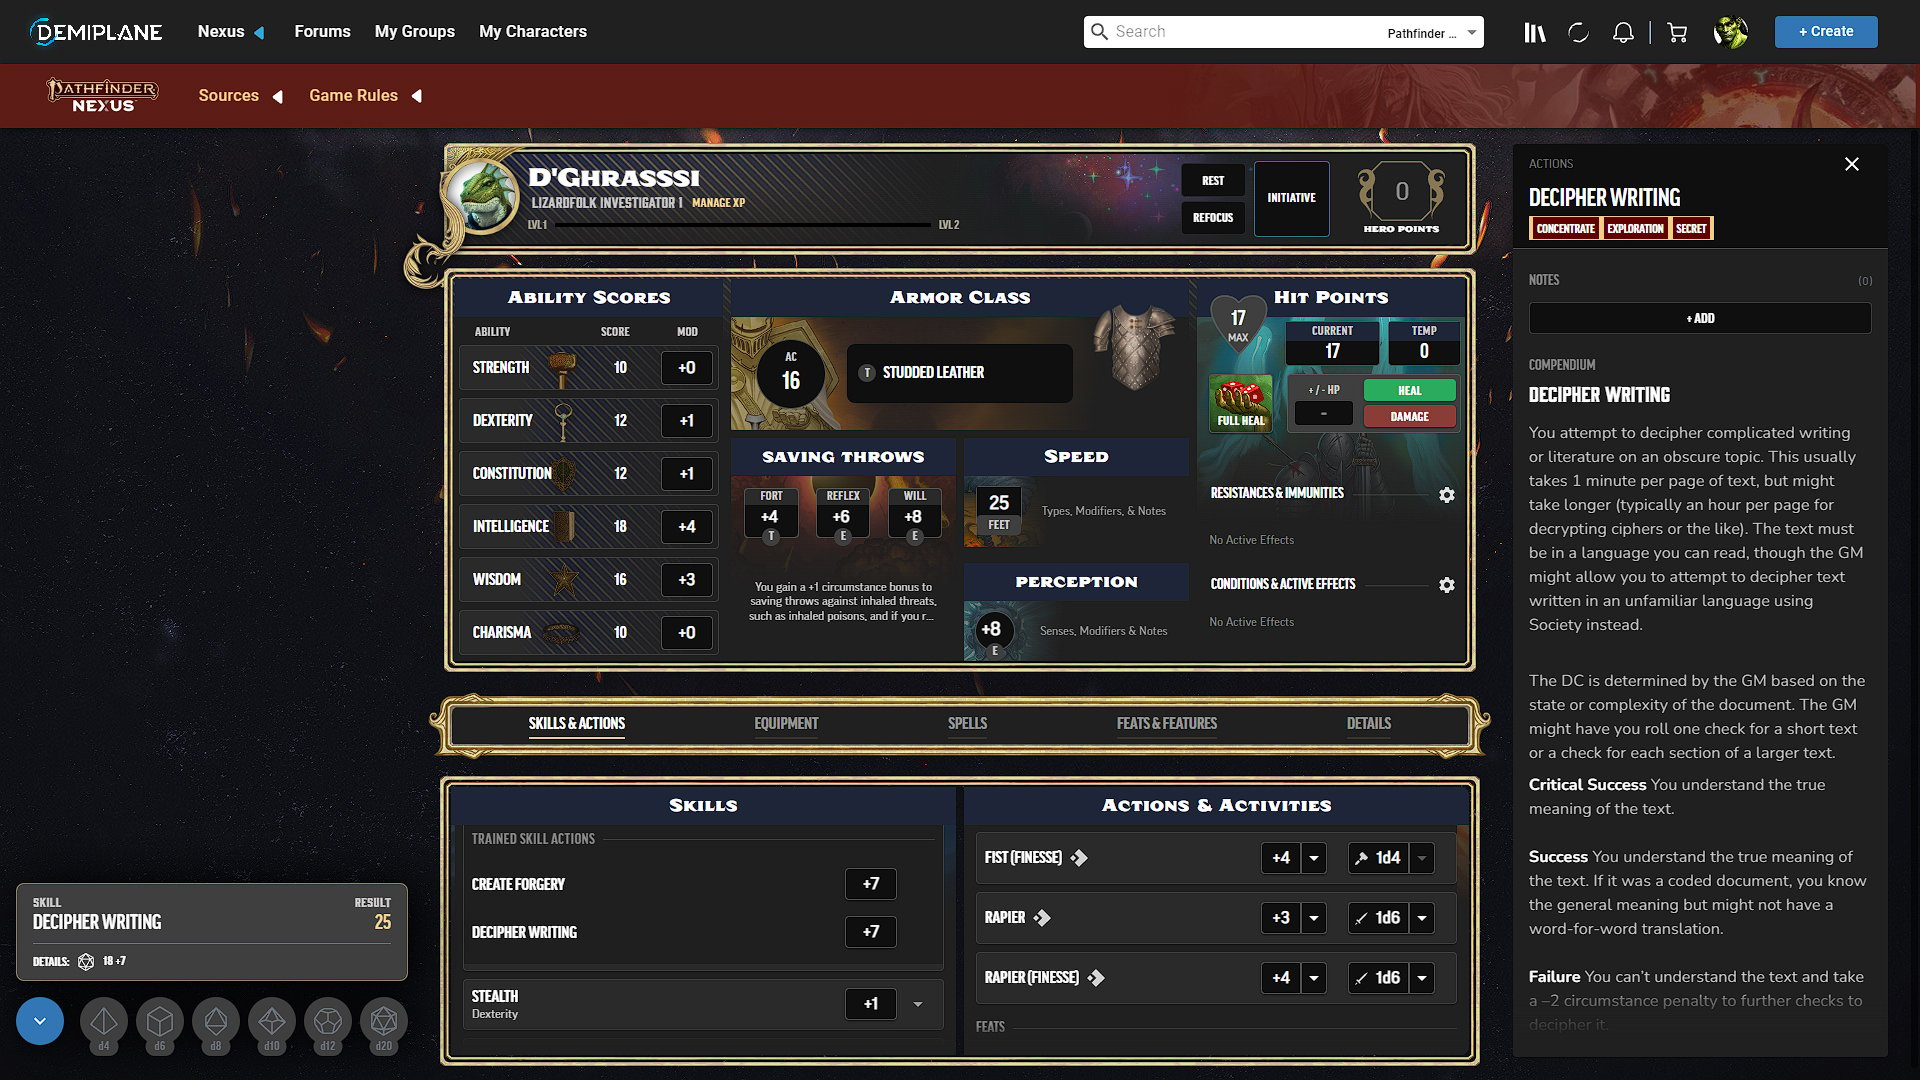Click Damage button
The width and height of the screenshot is (1920, 1080).
click(x=1408, y=415)
